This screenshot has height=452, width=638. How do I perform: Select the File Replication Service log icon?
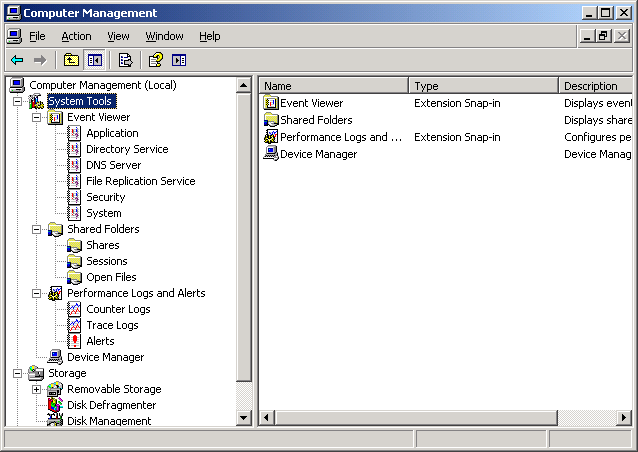[x=74, y=181]
